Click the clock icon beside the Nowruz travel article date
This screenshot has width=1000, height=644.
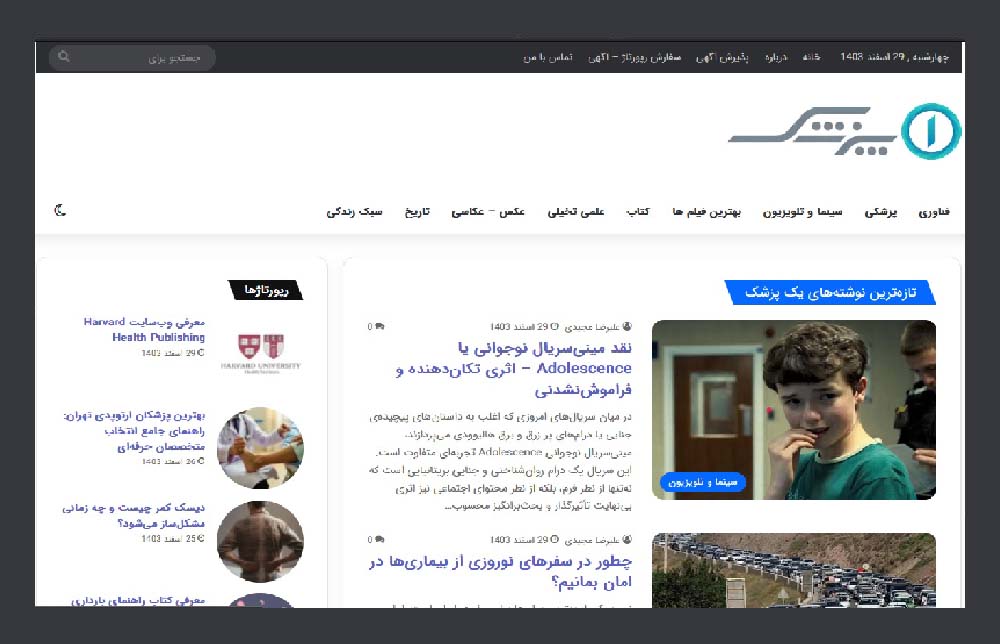click(x=554, y=539)
